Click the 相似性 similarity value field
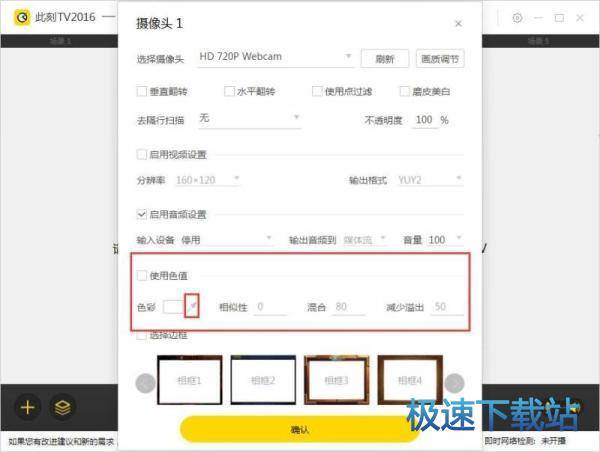Image resolution: width=600 pixels, height=452 pixels. (x=270, y=307)
